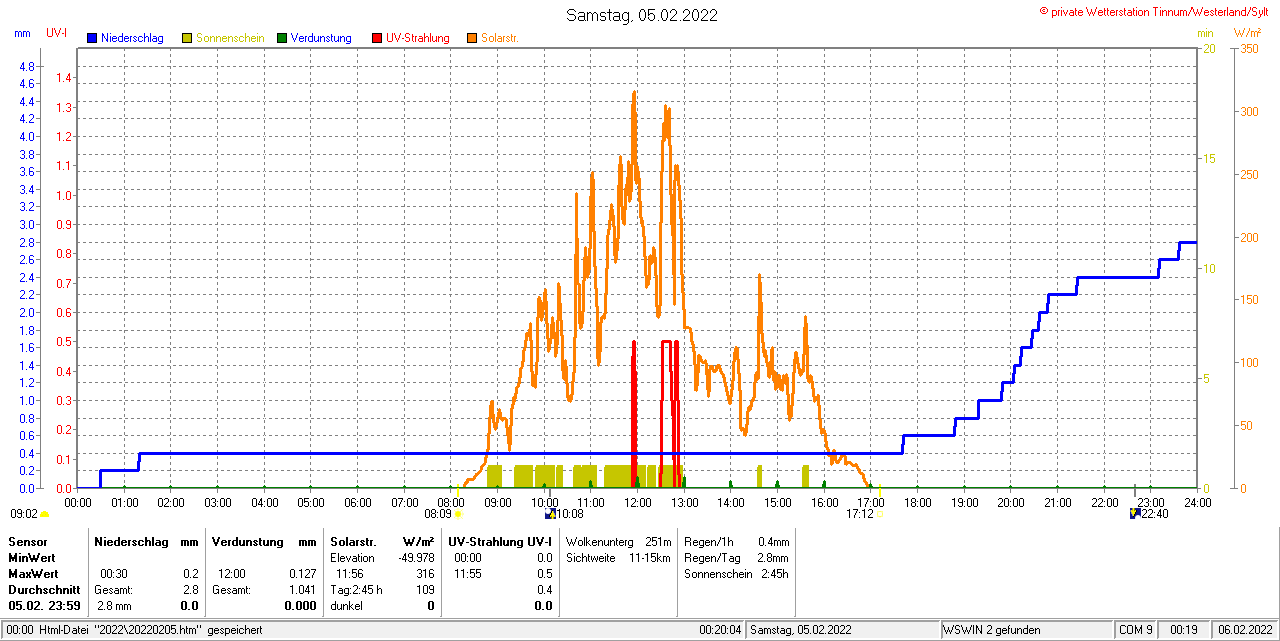This screenshot has height=641, width=1280.
Task: Click the Regen/Tag 2.8mm reading
Action: (x=736, y=557)
